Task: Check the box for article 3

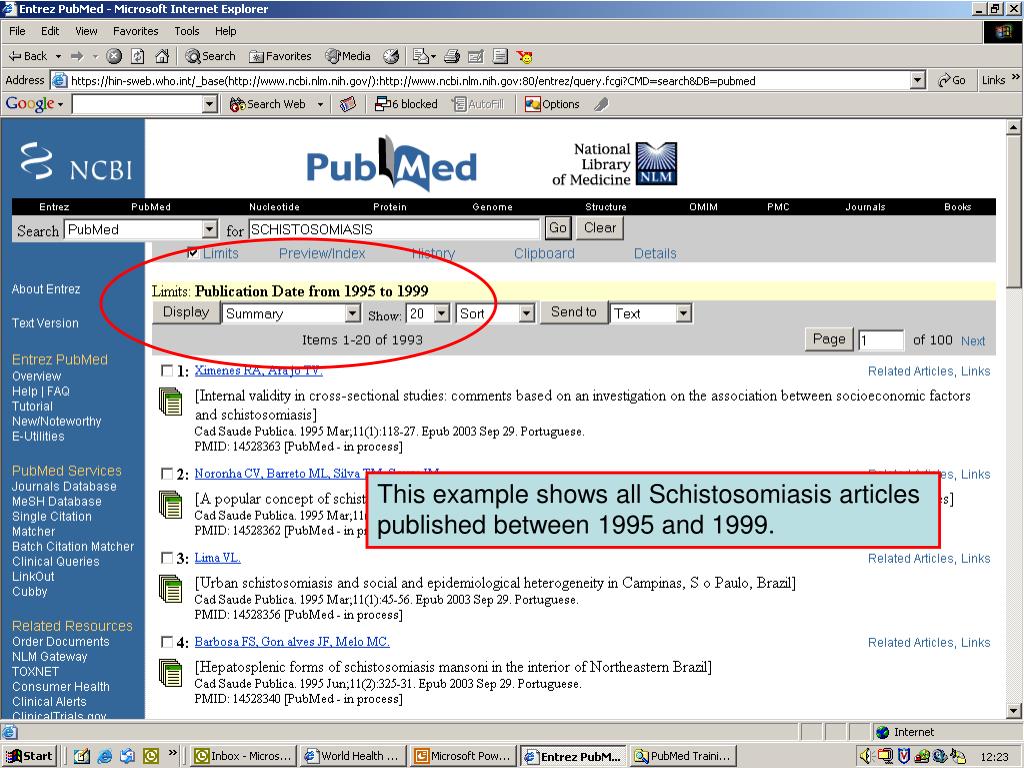Action: tap(167, 558)
